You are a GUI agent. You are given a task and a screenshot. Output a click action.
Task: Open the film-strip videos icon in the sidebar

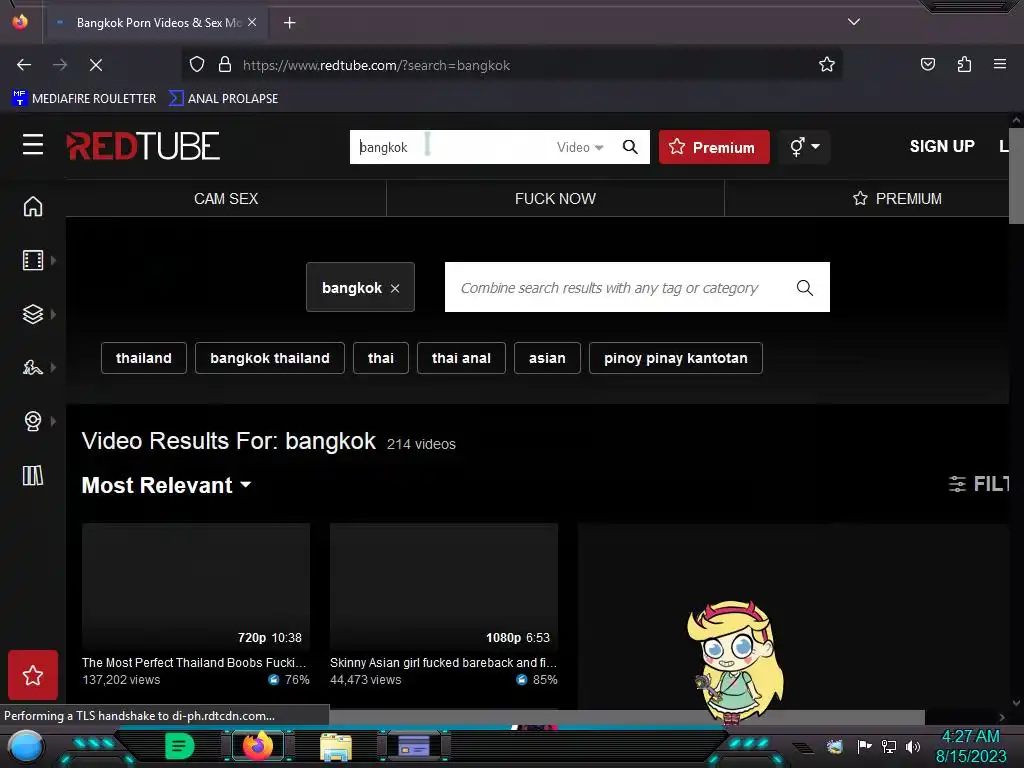[x=33, y=261]
